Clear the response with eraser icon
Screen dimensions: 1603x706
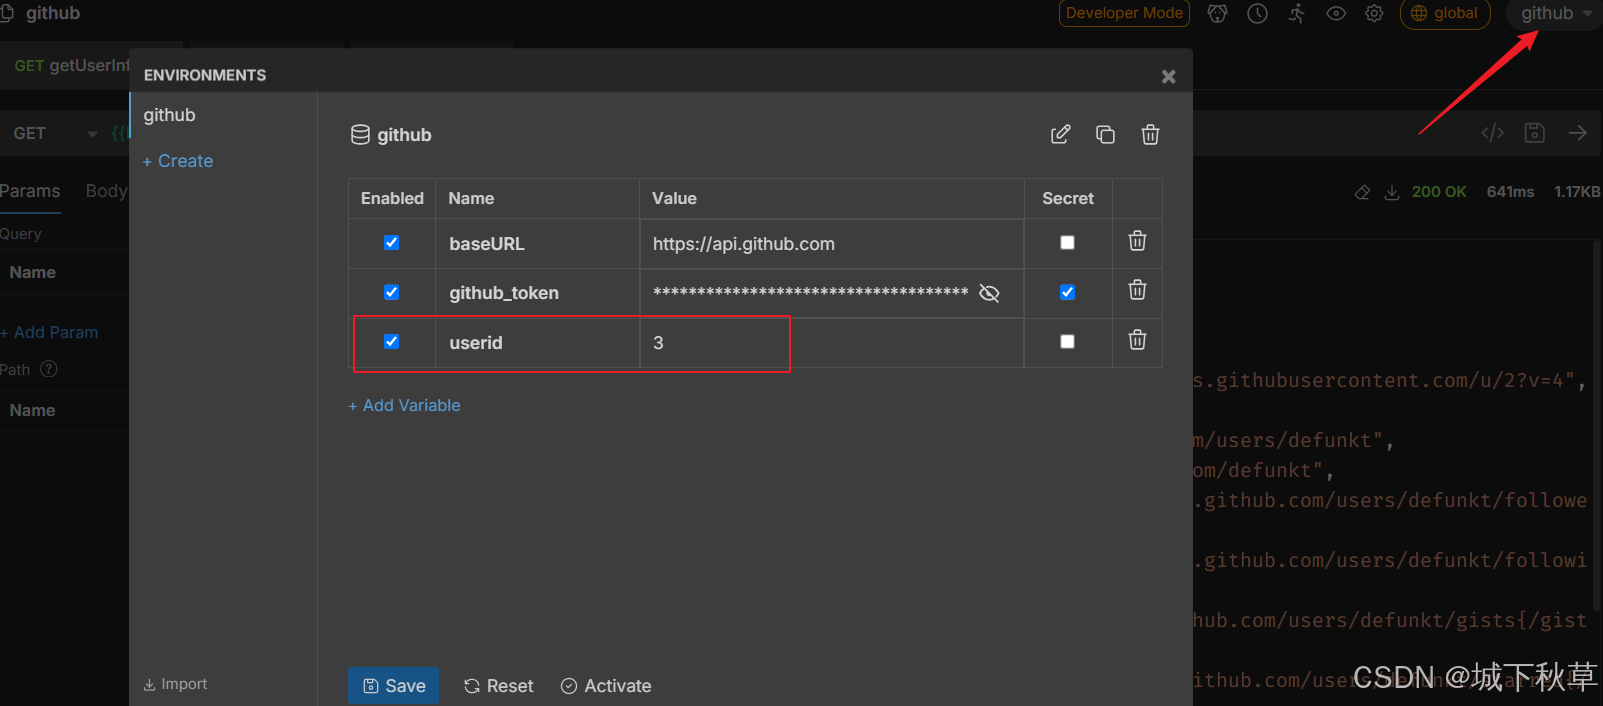1362,192
